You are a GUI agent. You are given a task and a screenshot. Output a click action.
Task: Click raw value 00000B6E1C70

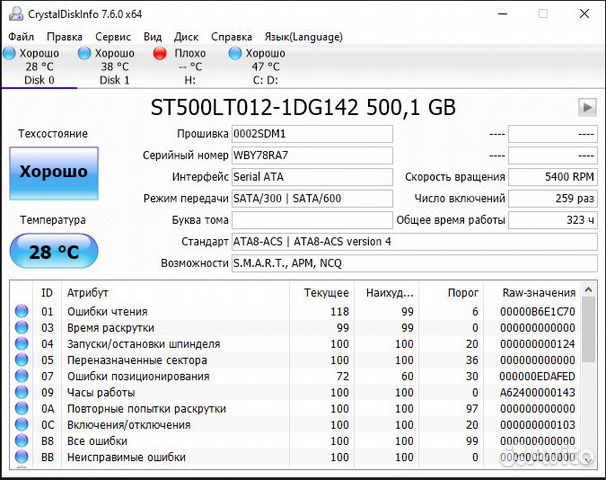click(x=537, y=311)
